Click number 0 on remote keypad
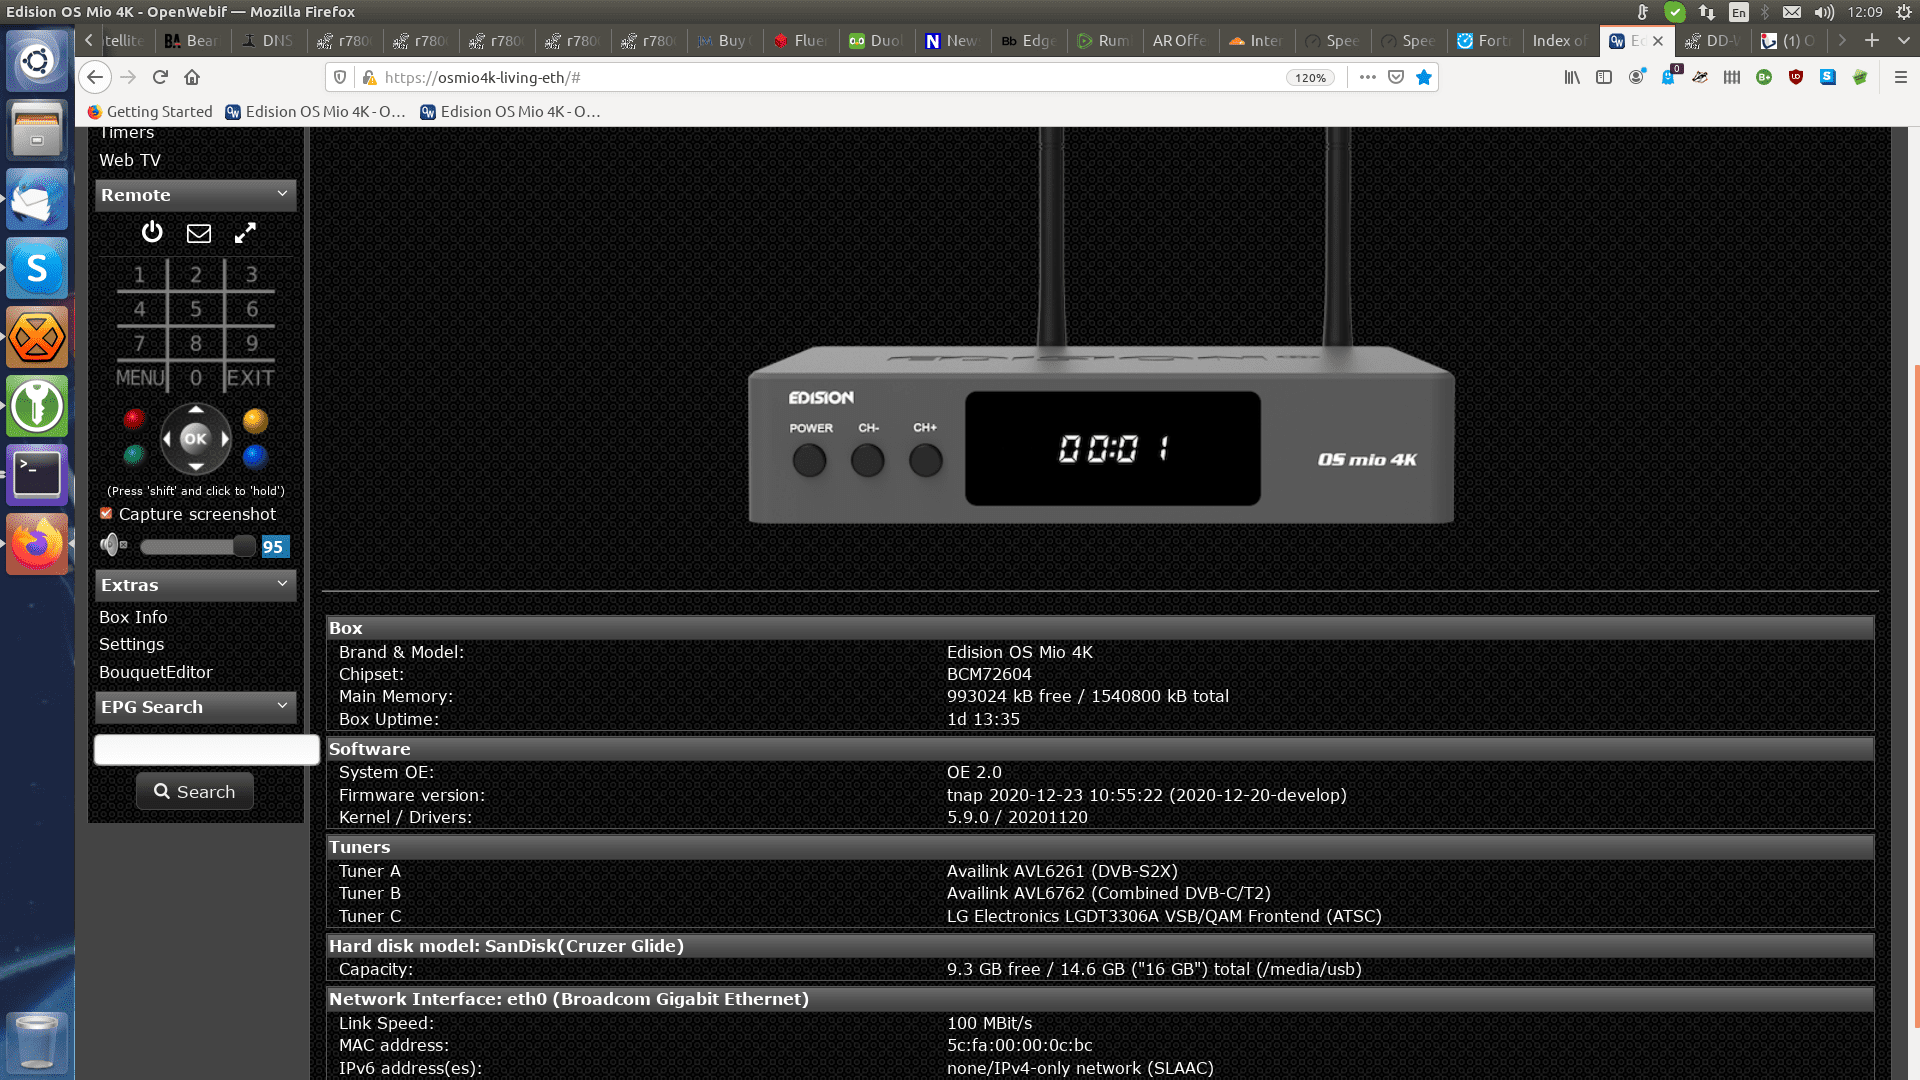 coord(196,378)
